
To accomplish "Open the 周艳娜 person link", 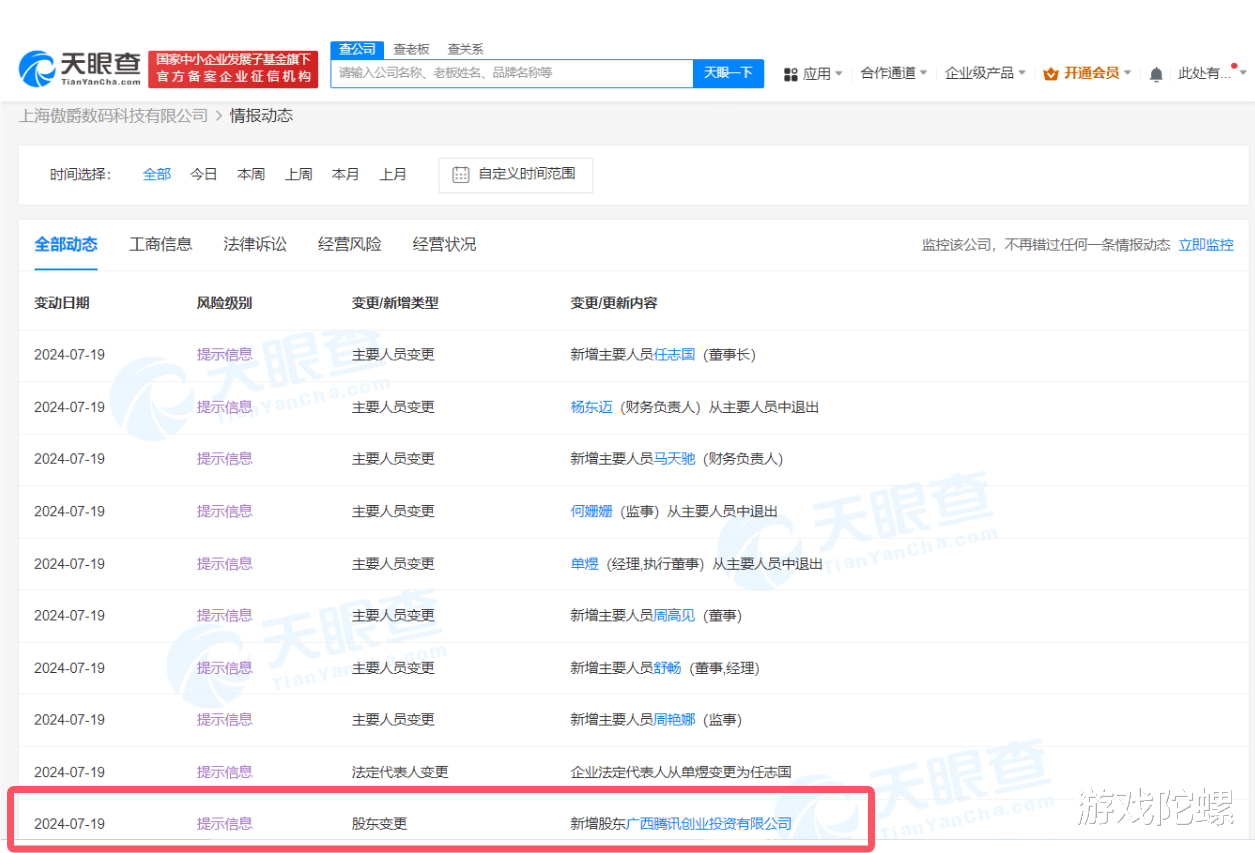I will [674, 720].
